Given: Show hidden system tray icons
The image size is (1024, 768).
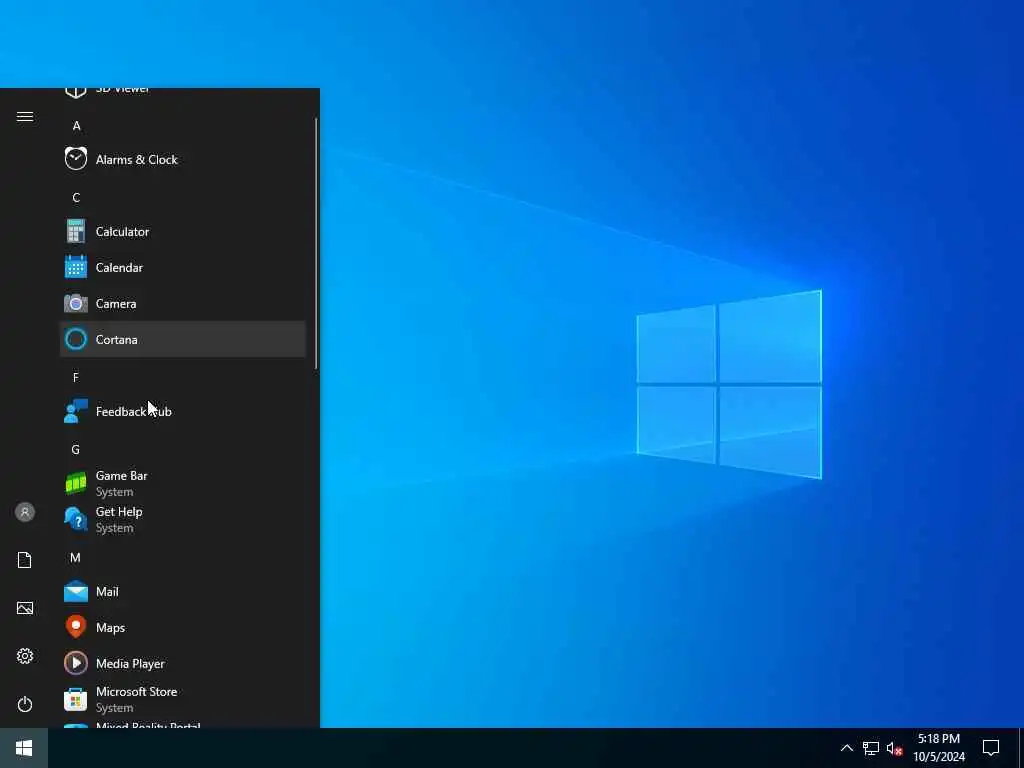Looking at the screenshot, I should point(846,748).
